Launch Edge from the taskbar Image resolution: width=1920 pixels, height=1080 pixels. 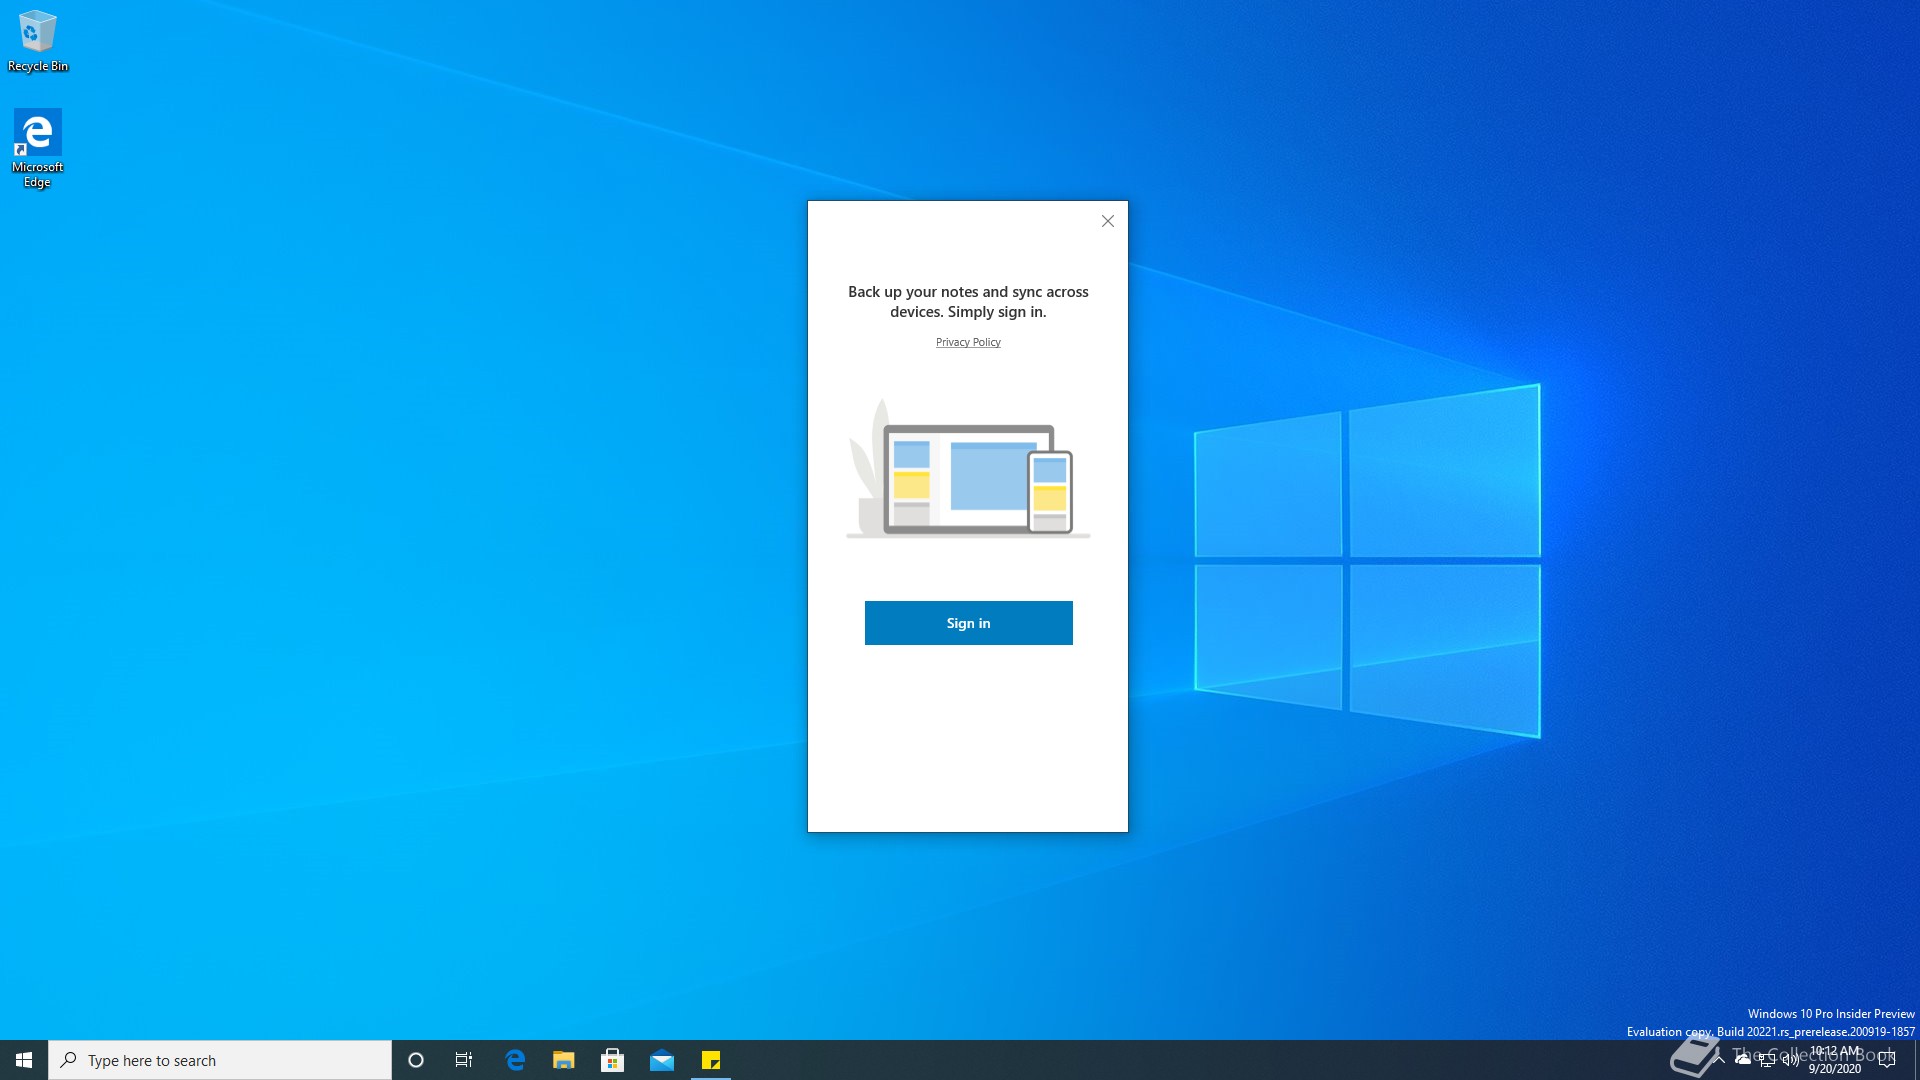515,1060
